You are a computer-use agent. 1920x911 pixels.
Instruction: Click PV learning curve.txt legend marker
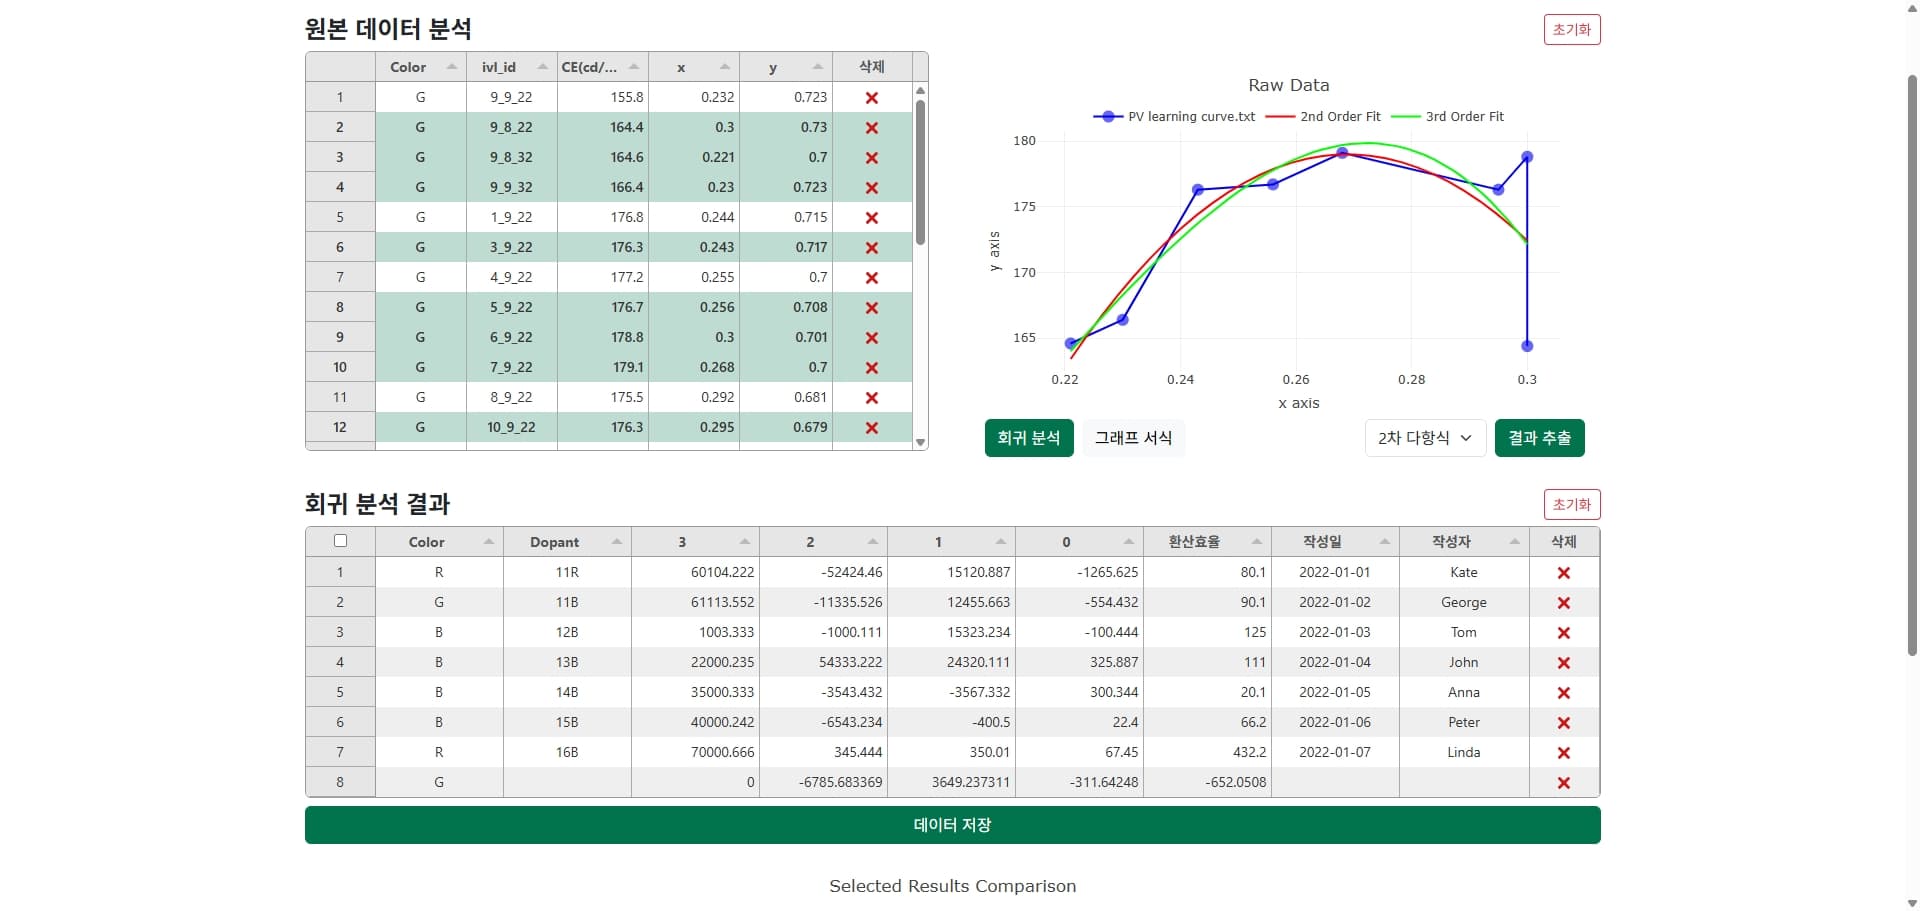point(1108,117)
